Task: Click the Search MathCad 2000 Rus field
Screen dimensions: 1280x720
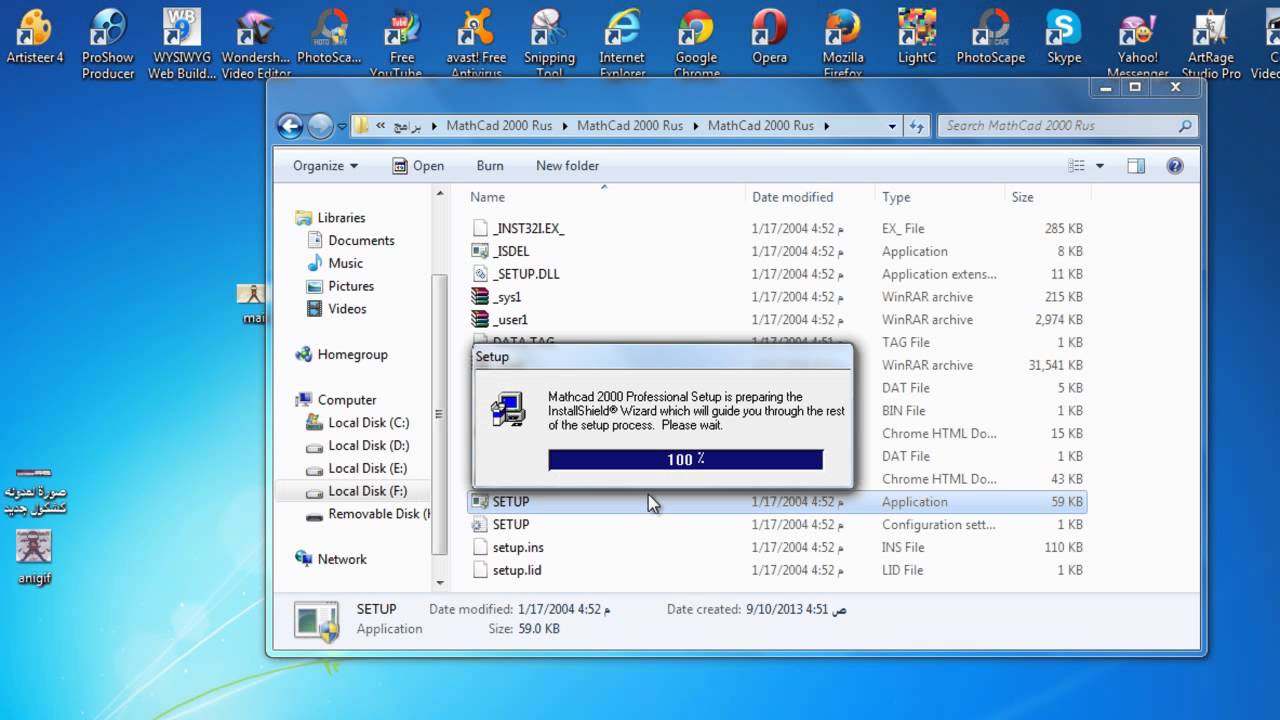Action: tap(1066, 126)
